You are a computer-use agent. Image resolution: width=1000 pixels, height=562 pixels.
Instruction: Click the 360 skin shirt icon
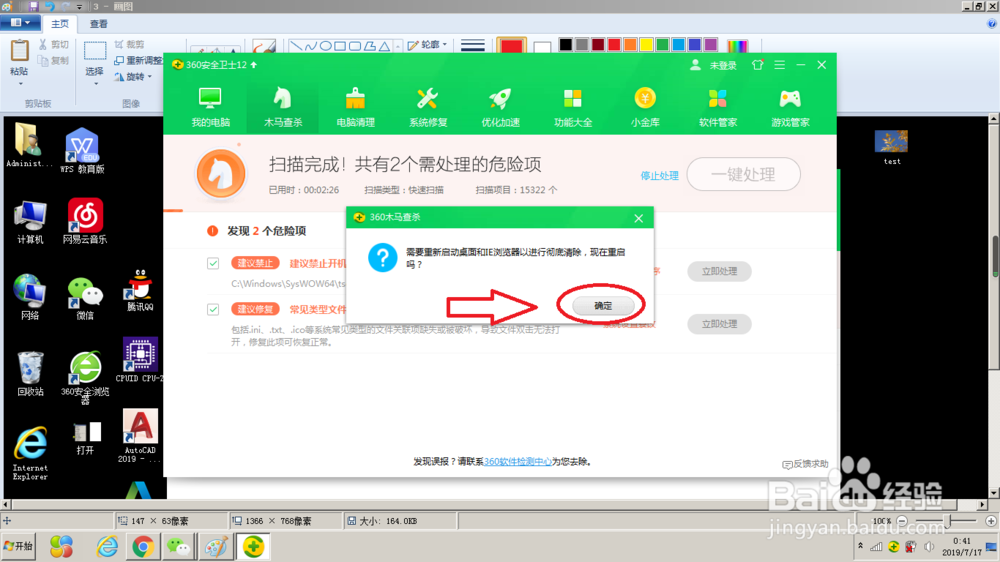click(x=758, y=65)
